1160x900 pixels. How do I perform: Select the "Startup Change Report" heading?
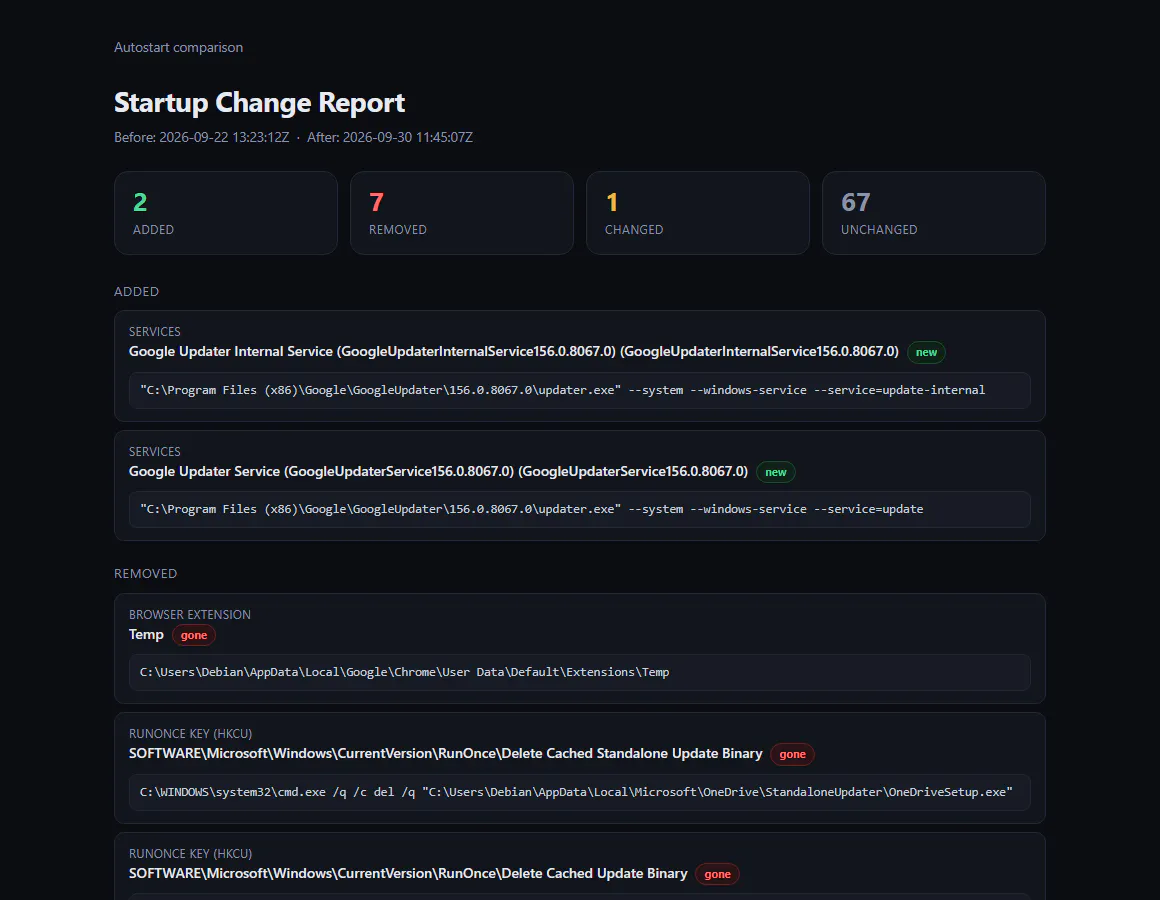click(x=260, y=102)
